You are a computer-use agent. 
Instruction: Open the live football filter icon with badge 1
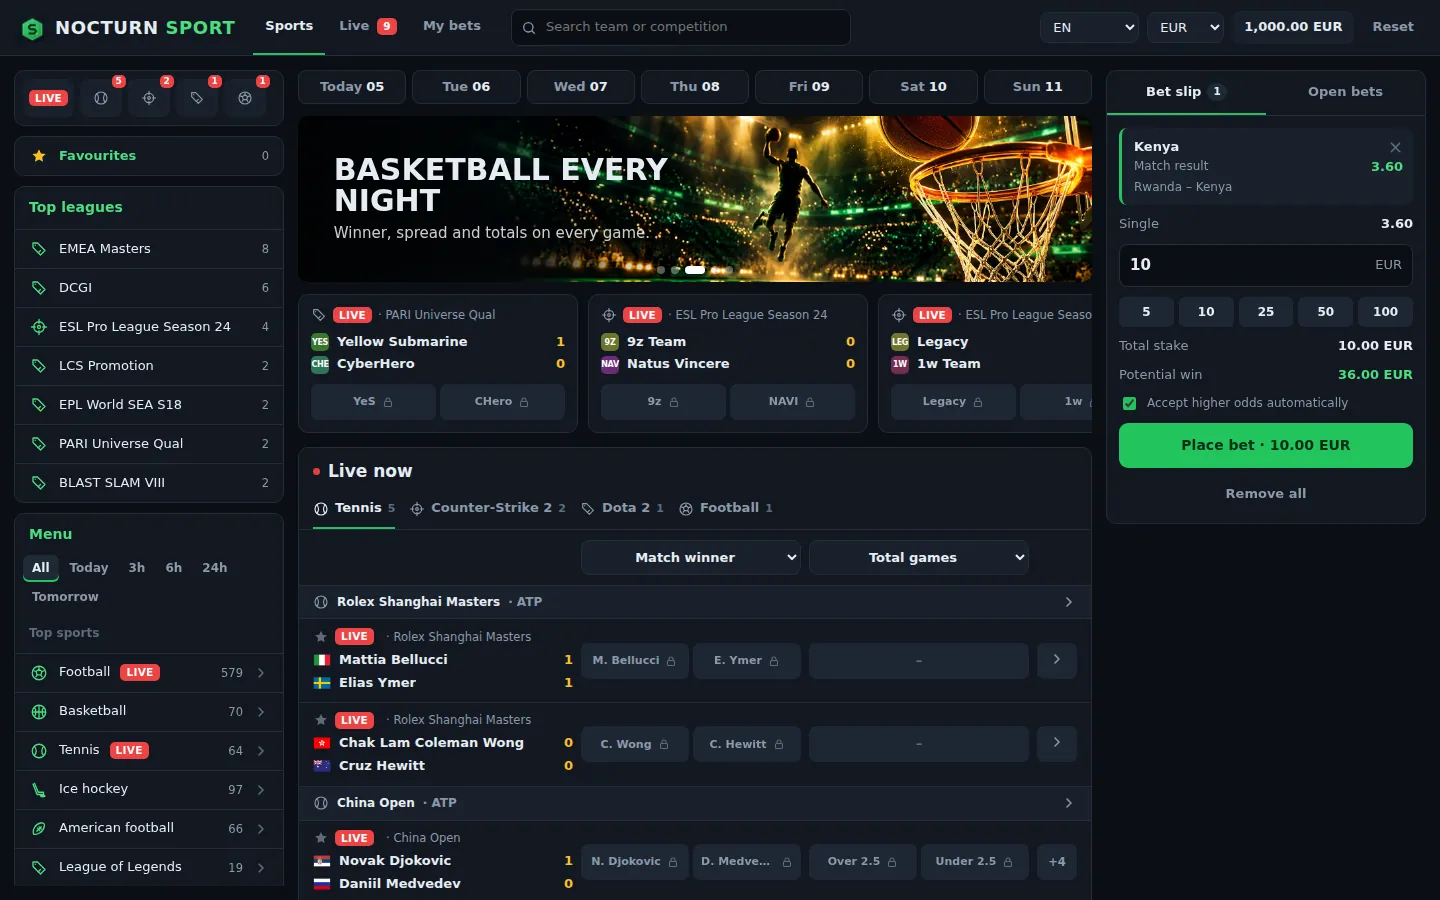tap(245, 98)
